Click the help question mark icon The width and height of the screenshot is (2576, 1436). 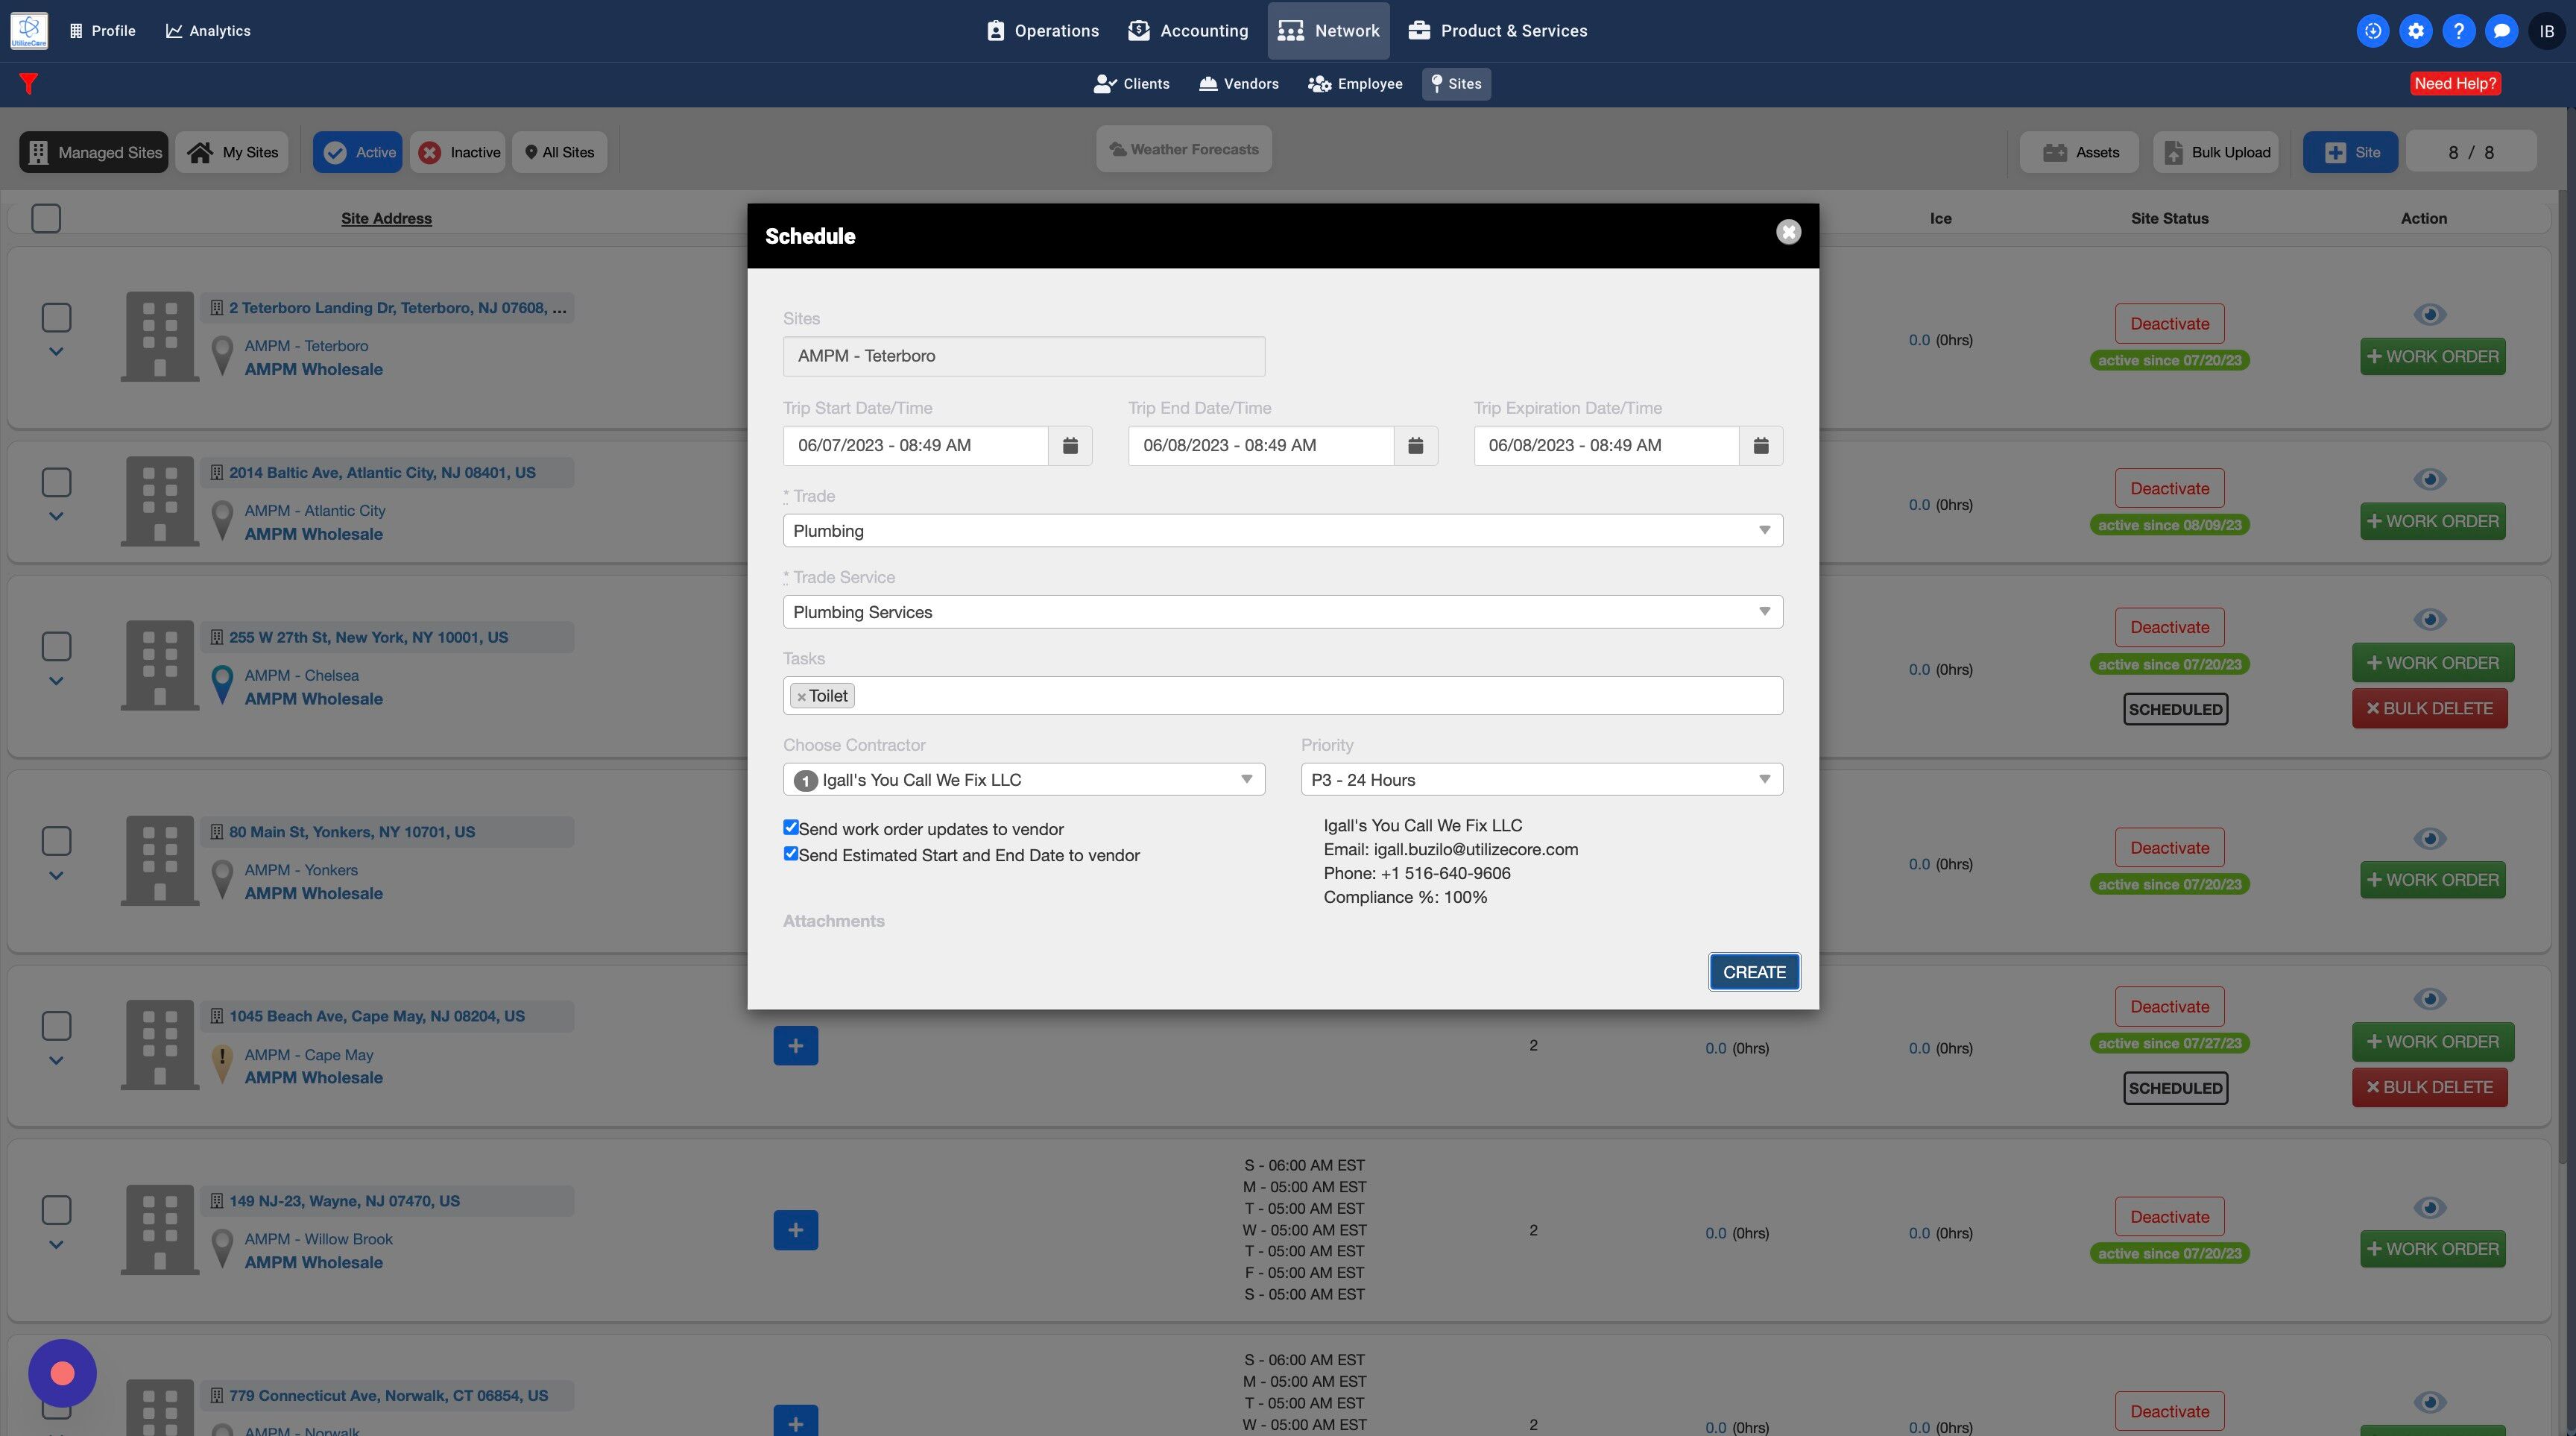pyautogui.click(x=2458, y=31)
